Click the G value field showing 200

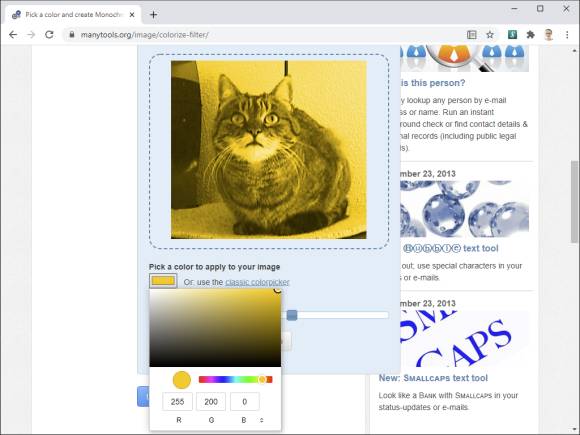point(211,402)
